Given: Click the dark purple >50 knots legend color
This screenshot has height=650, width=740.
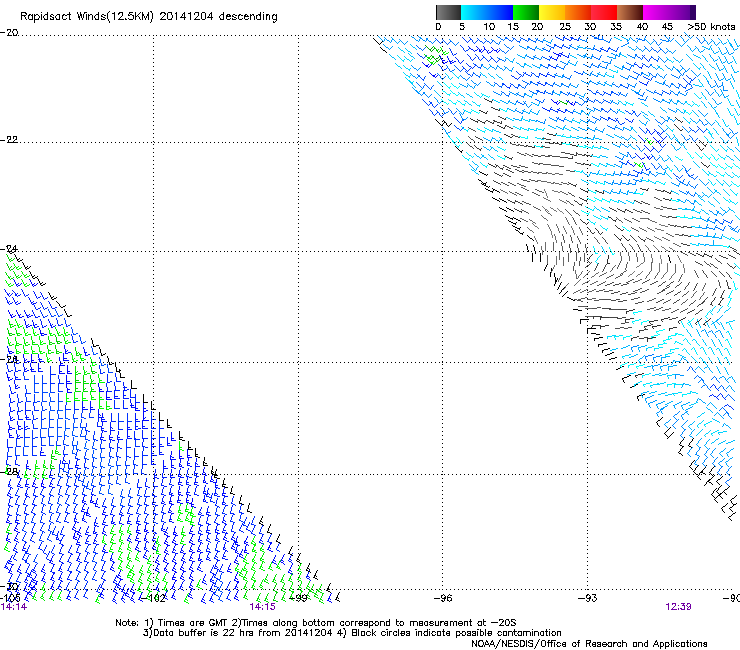Looking at the screenshot, I should tap(692, 12).
